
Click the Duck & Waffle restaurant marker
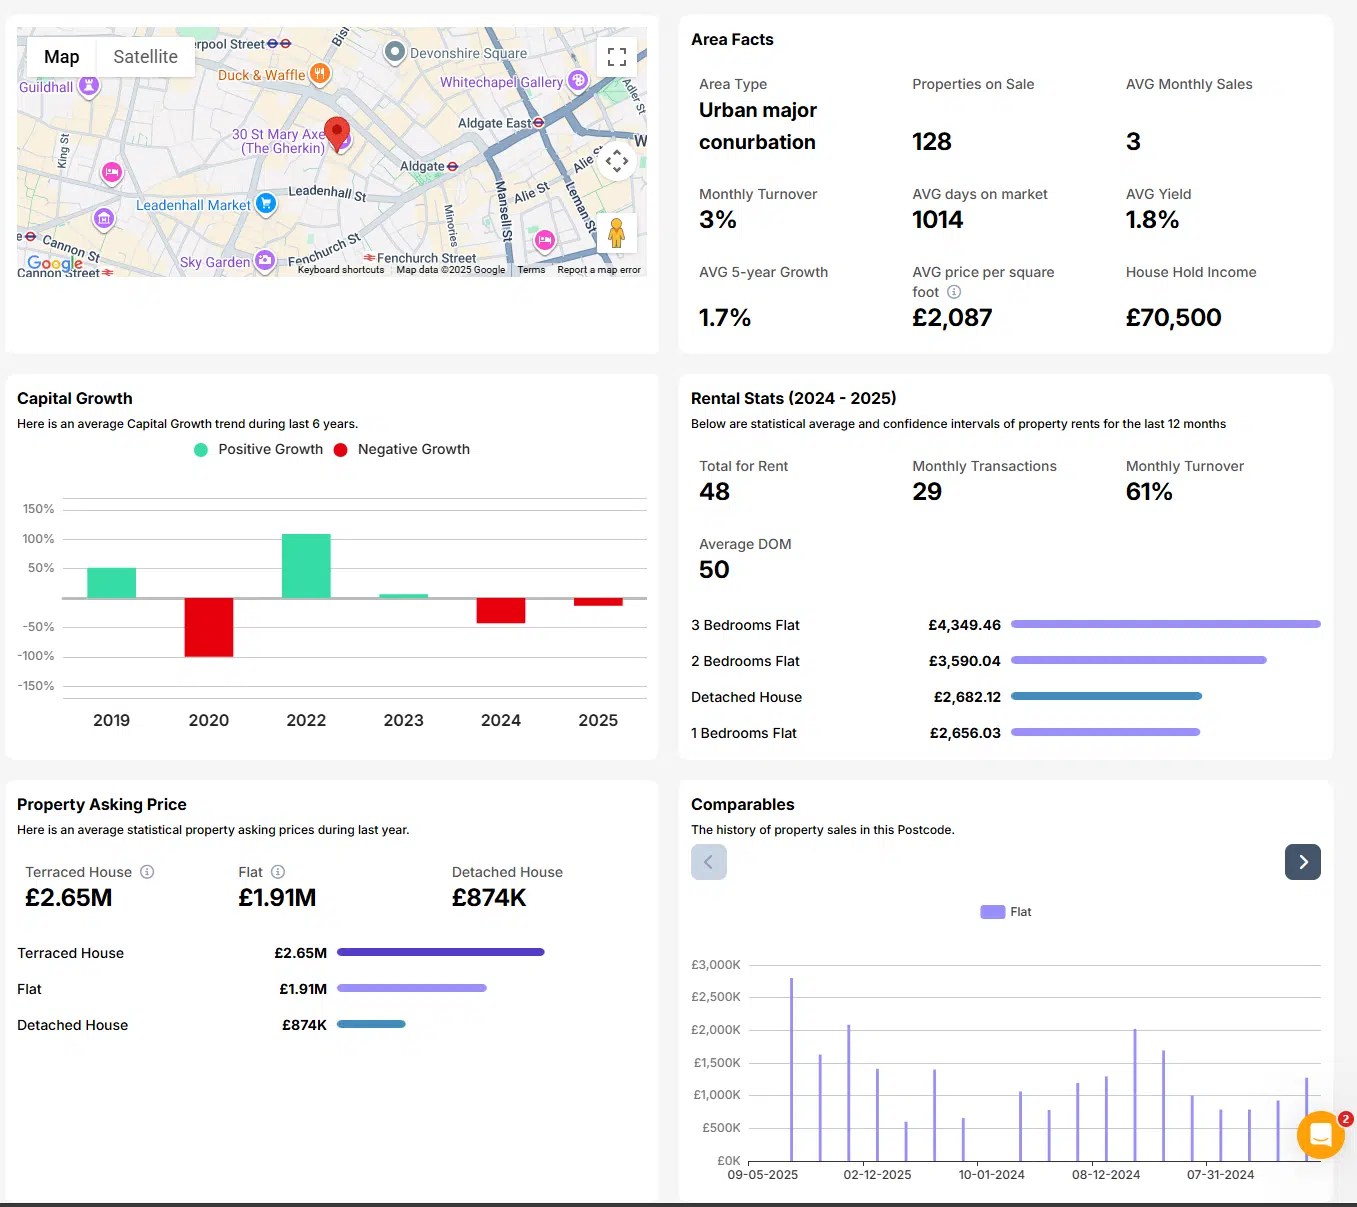(319, 73)
